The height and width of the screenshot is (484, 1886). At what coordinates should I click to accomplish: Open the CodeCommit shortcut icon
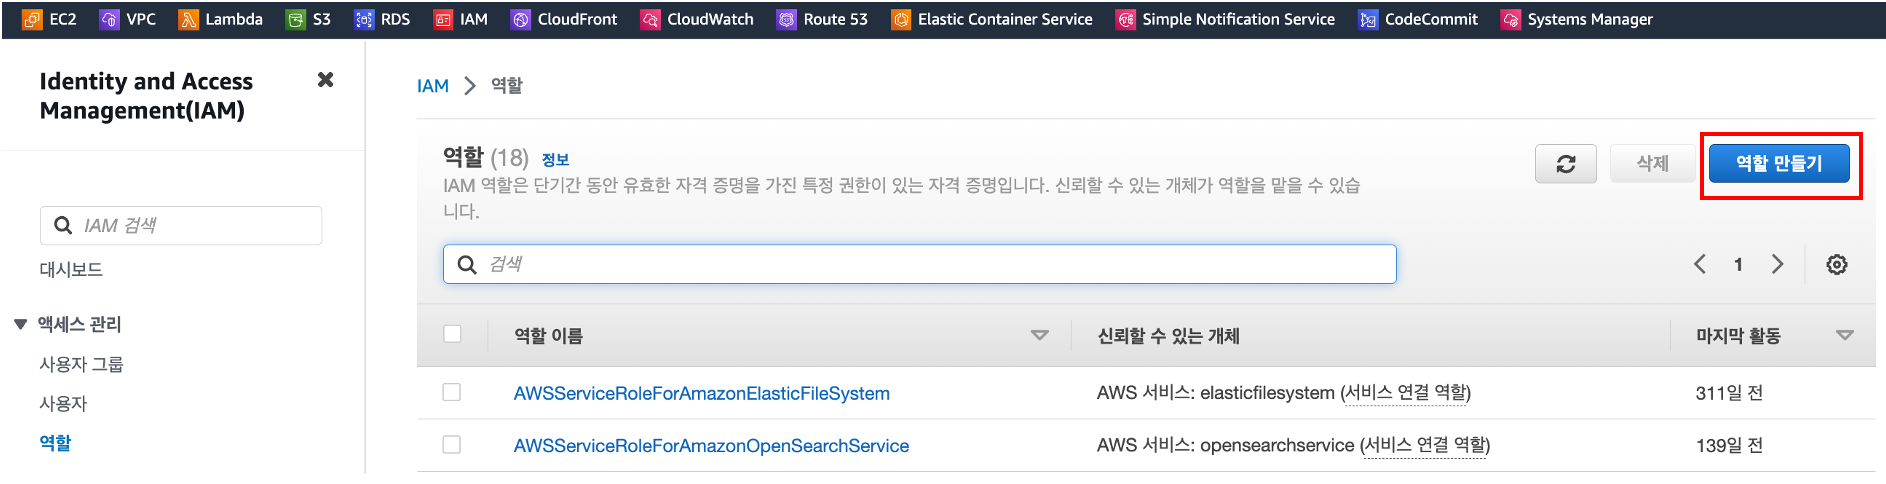click(x=1368, y=19)
